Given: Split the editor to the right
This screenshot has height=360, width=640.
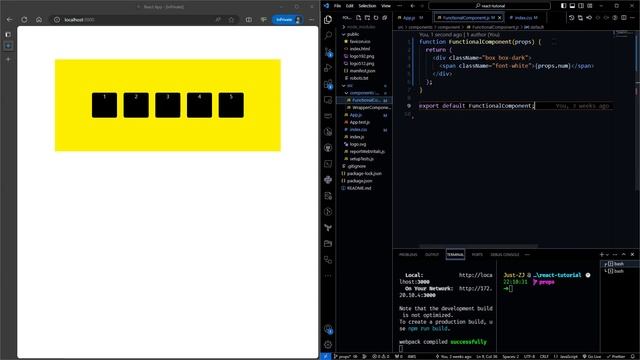Looking at the screenshot, I should click(x=624, y=18).
